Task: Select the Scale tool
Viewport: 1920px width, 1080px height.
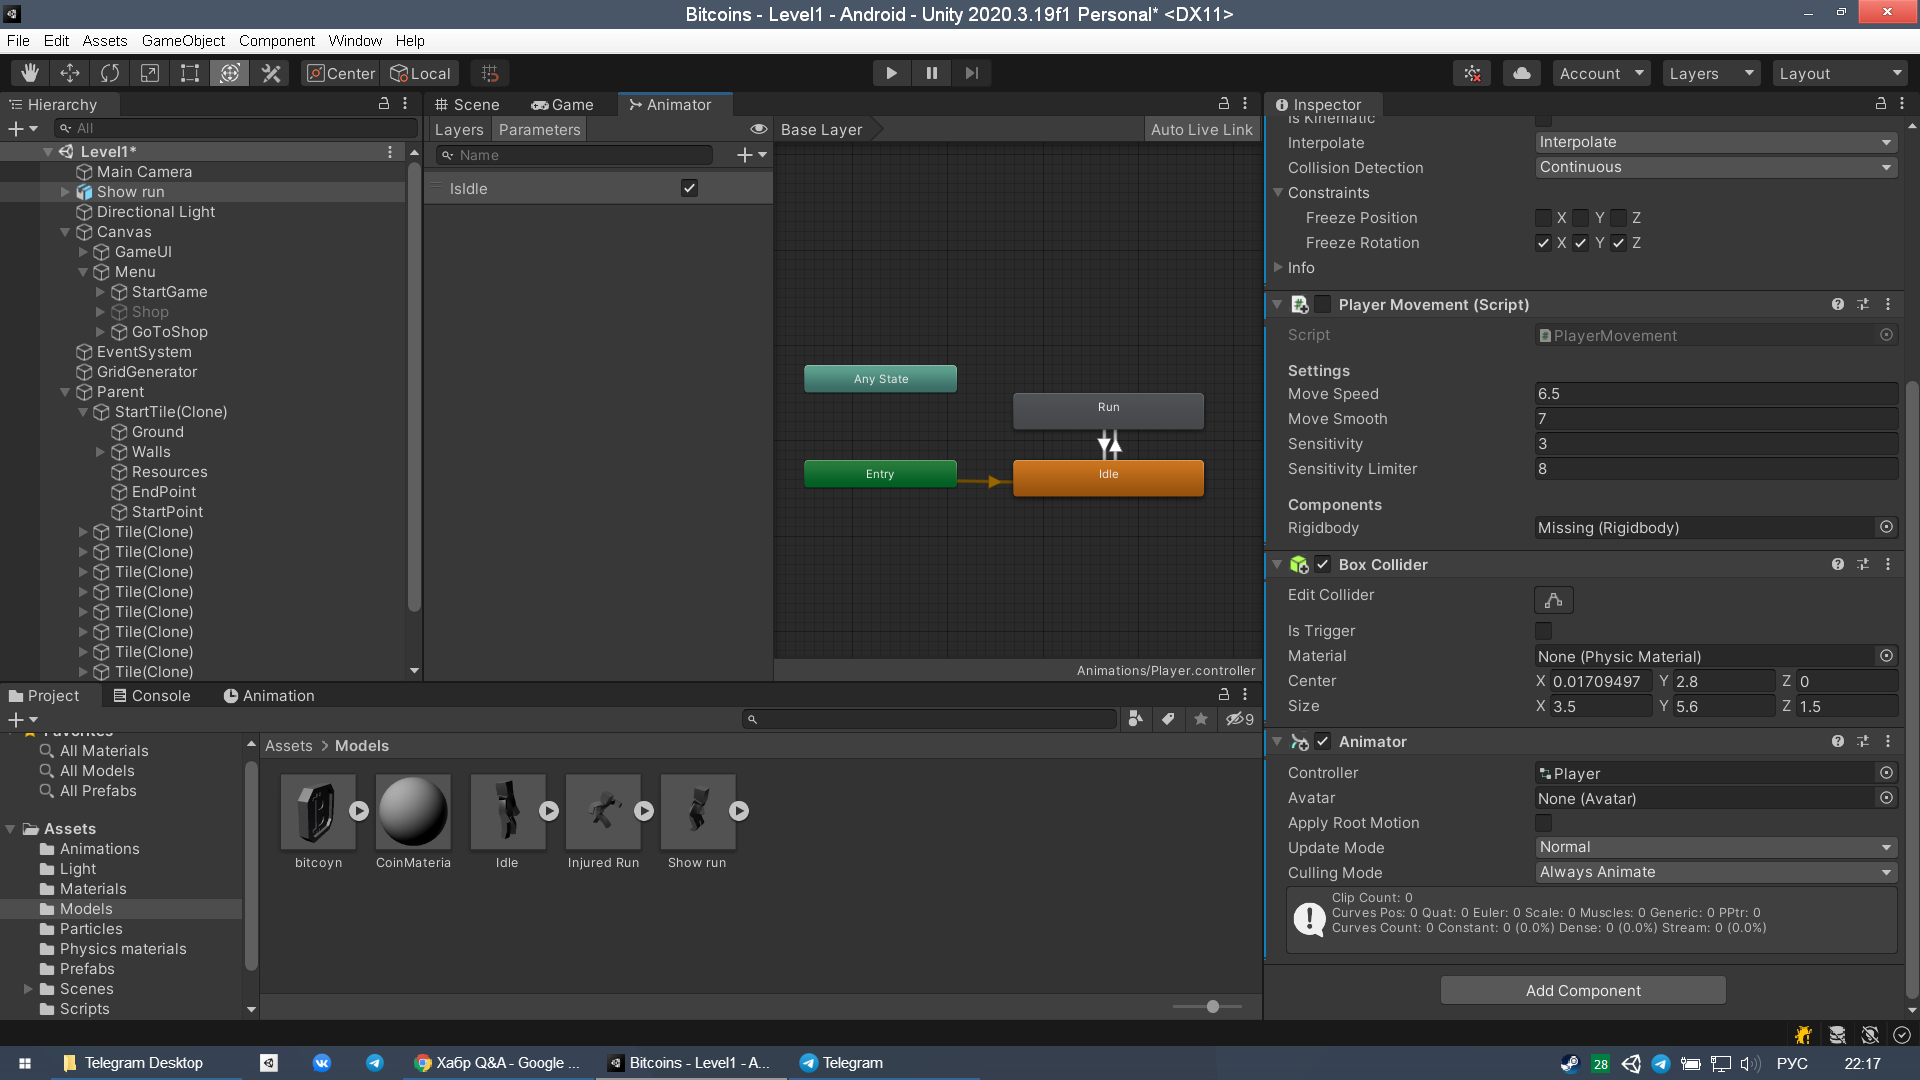Action: 150,73
